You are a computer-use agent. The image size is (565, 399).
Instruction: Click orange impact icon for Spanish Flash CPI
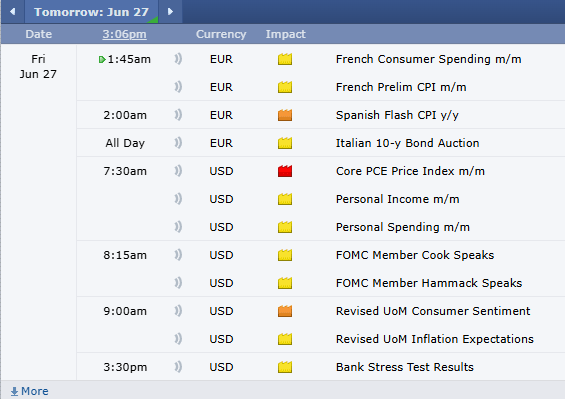(285, 115)
